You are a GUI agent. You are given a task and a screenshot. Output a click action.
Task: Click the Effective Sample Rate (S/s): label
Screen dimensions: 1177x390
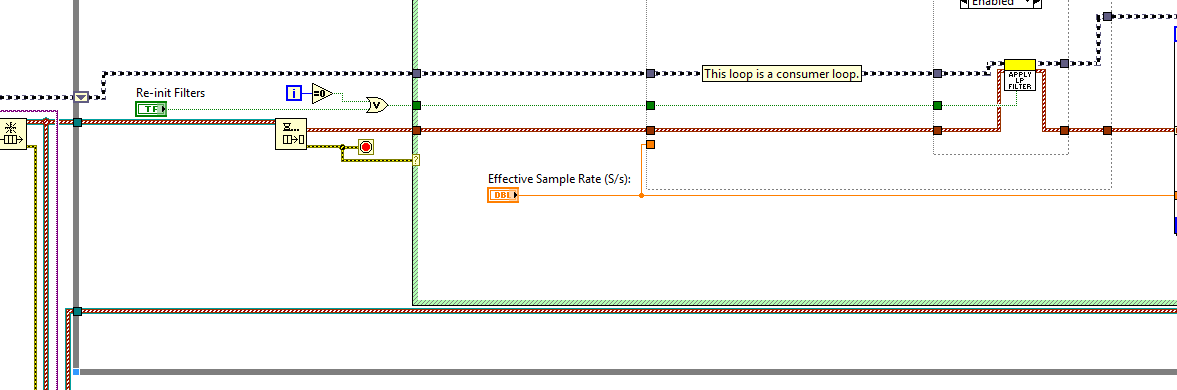tap(559, 178)
